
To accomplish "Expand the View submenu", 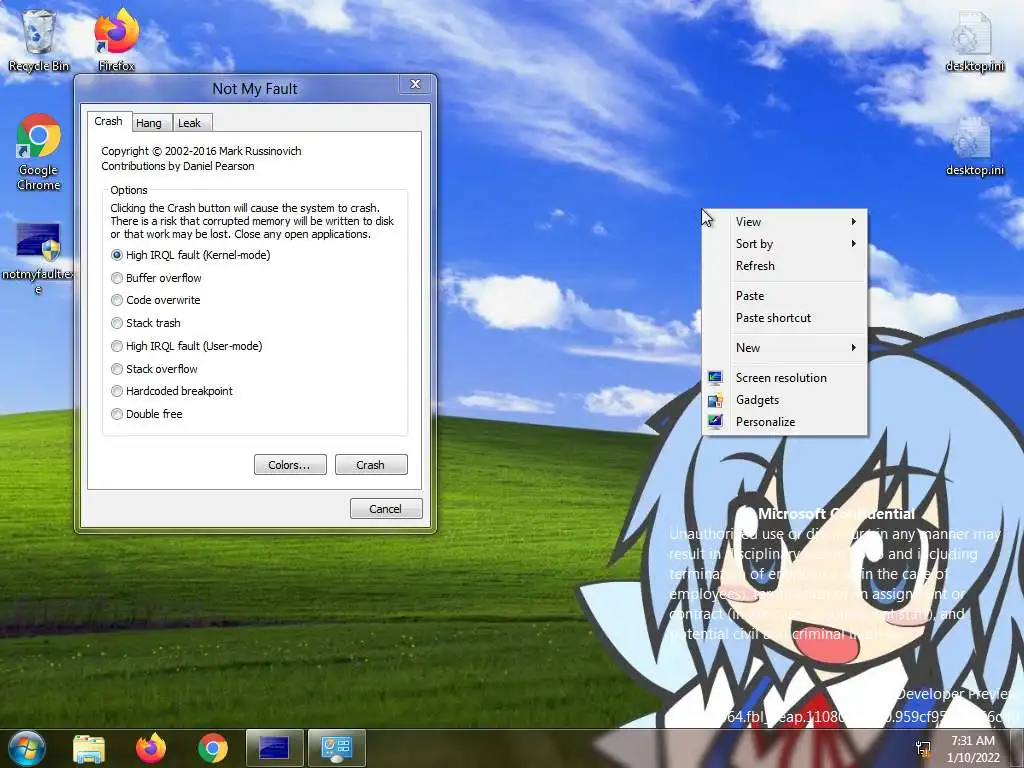I will click(x=784, y=222).
